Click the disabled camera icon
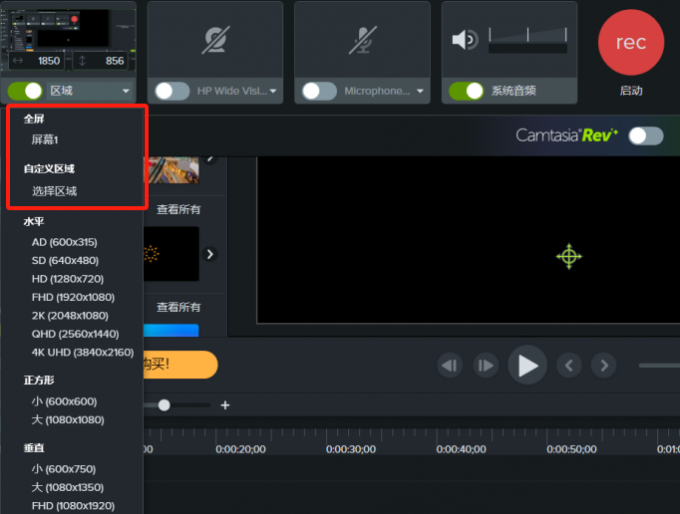680x514 pixels. [x=216, y=40]
